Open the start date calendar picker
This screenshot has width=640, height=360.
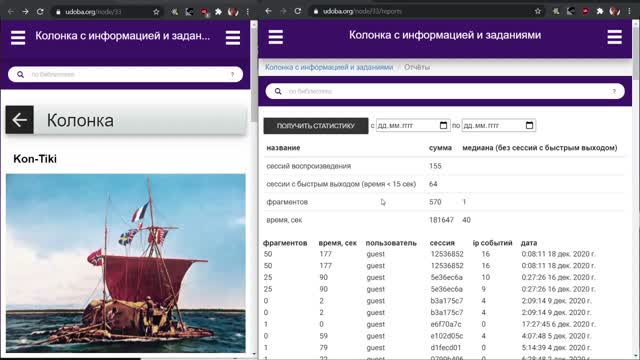coord(443,125)
